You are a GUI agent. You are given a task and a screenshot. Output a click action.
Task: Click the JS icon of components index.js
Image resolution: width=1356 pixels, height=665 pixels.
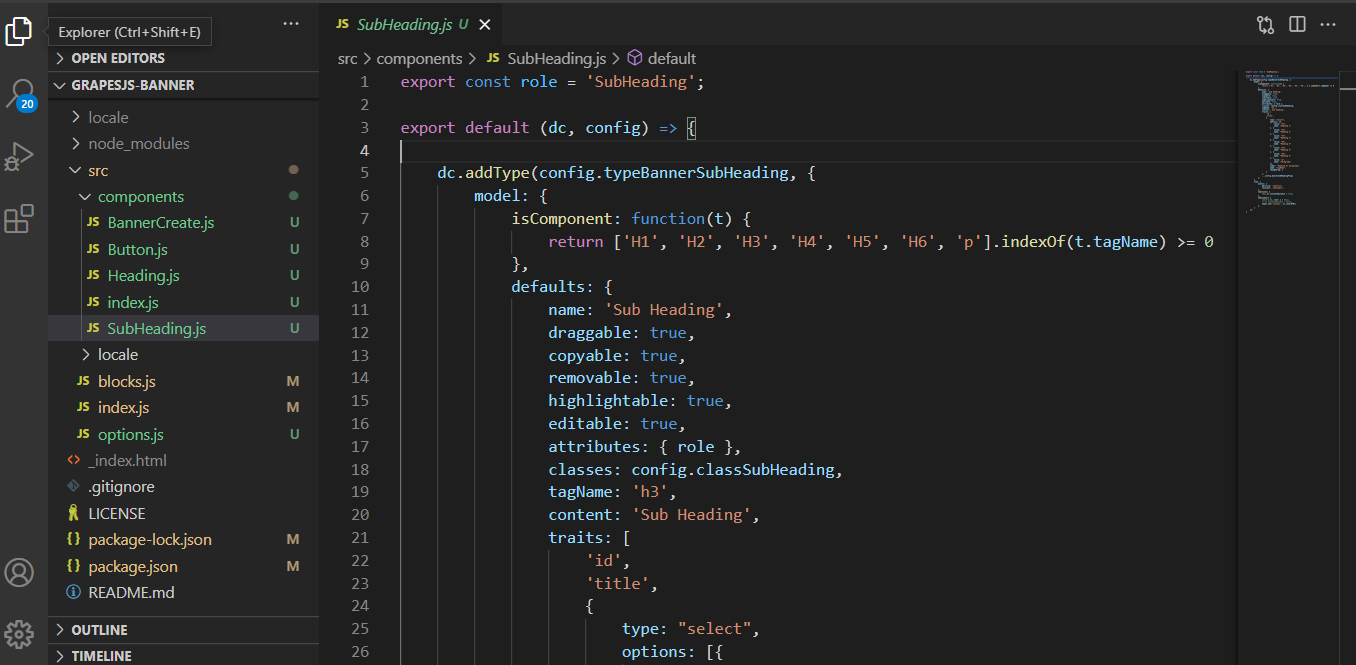(x=93, y=302)
